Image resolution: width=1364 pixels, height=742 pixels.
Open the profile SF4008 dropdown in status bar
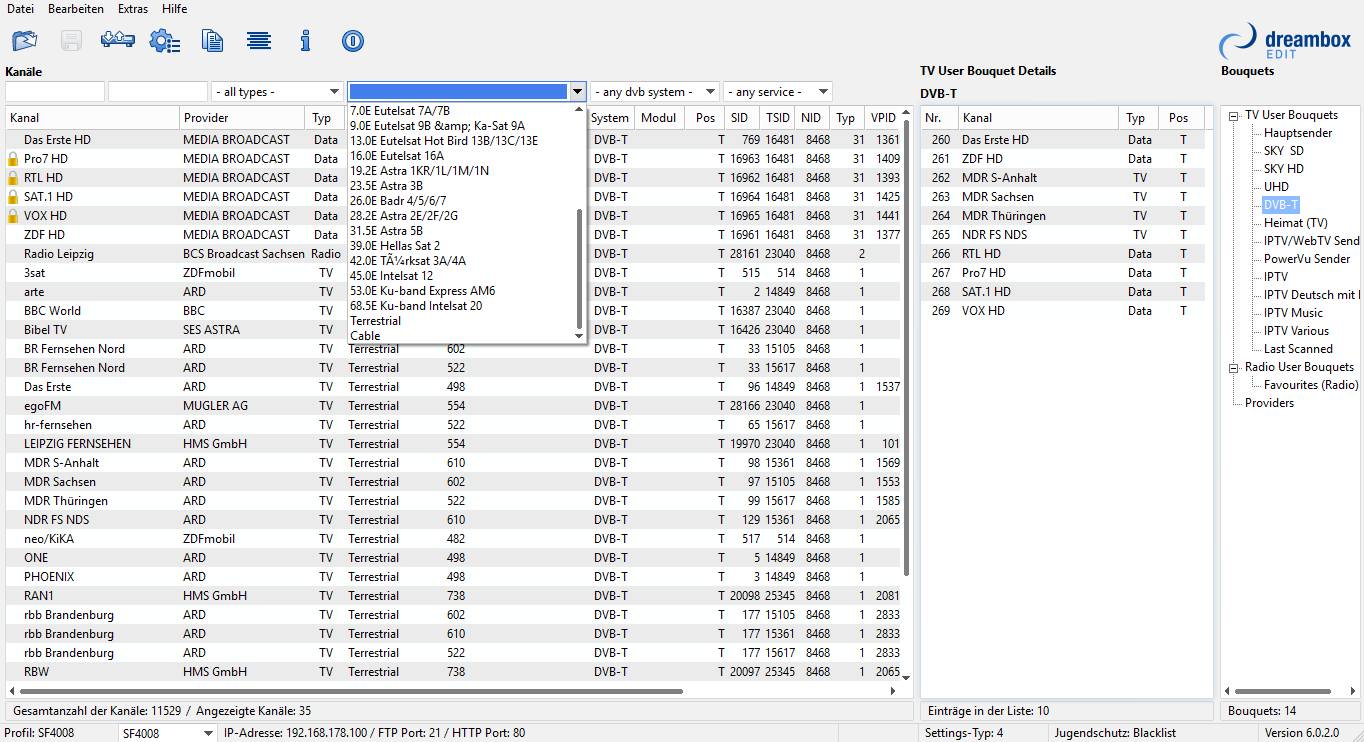pyautogui.click(x=165, y=733)
